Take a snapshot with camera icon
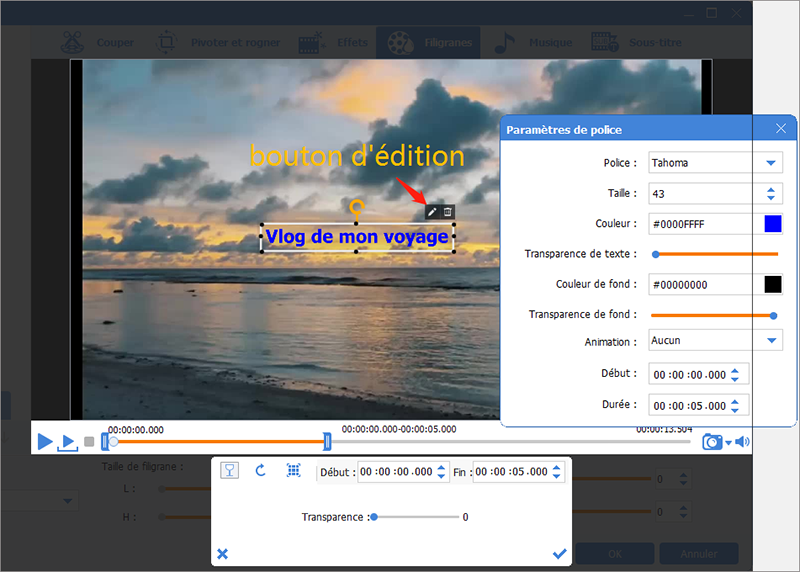The image size is (800, 572). [712, 442]
